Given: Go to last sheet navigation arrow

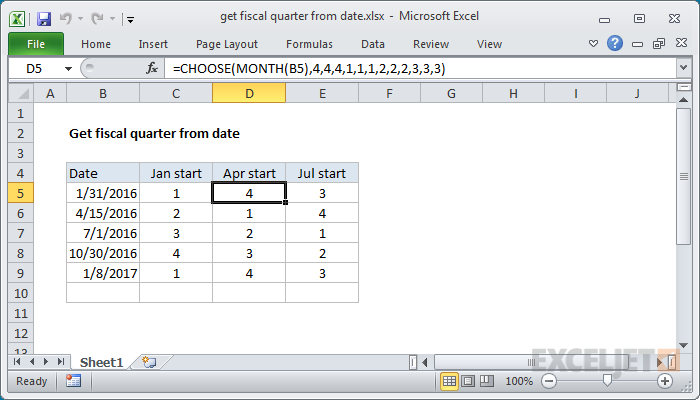Looking at the screenshot, I should [61, 362].
